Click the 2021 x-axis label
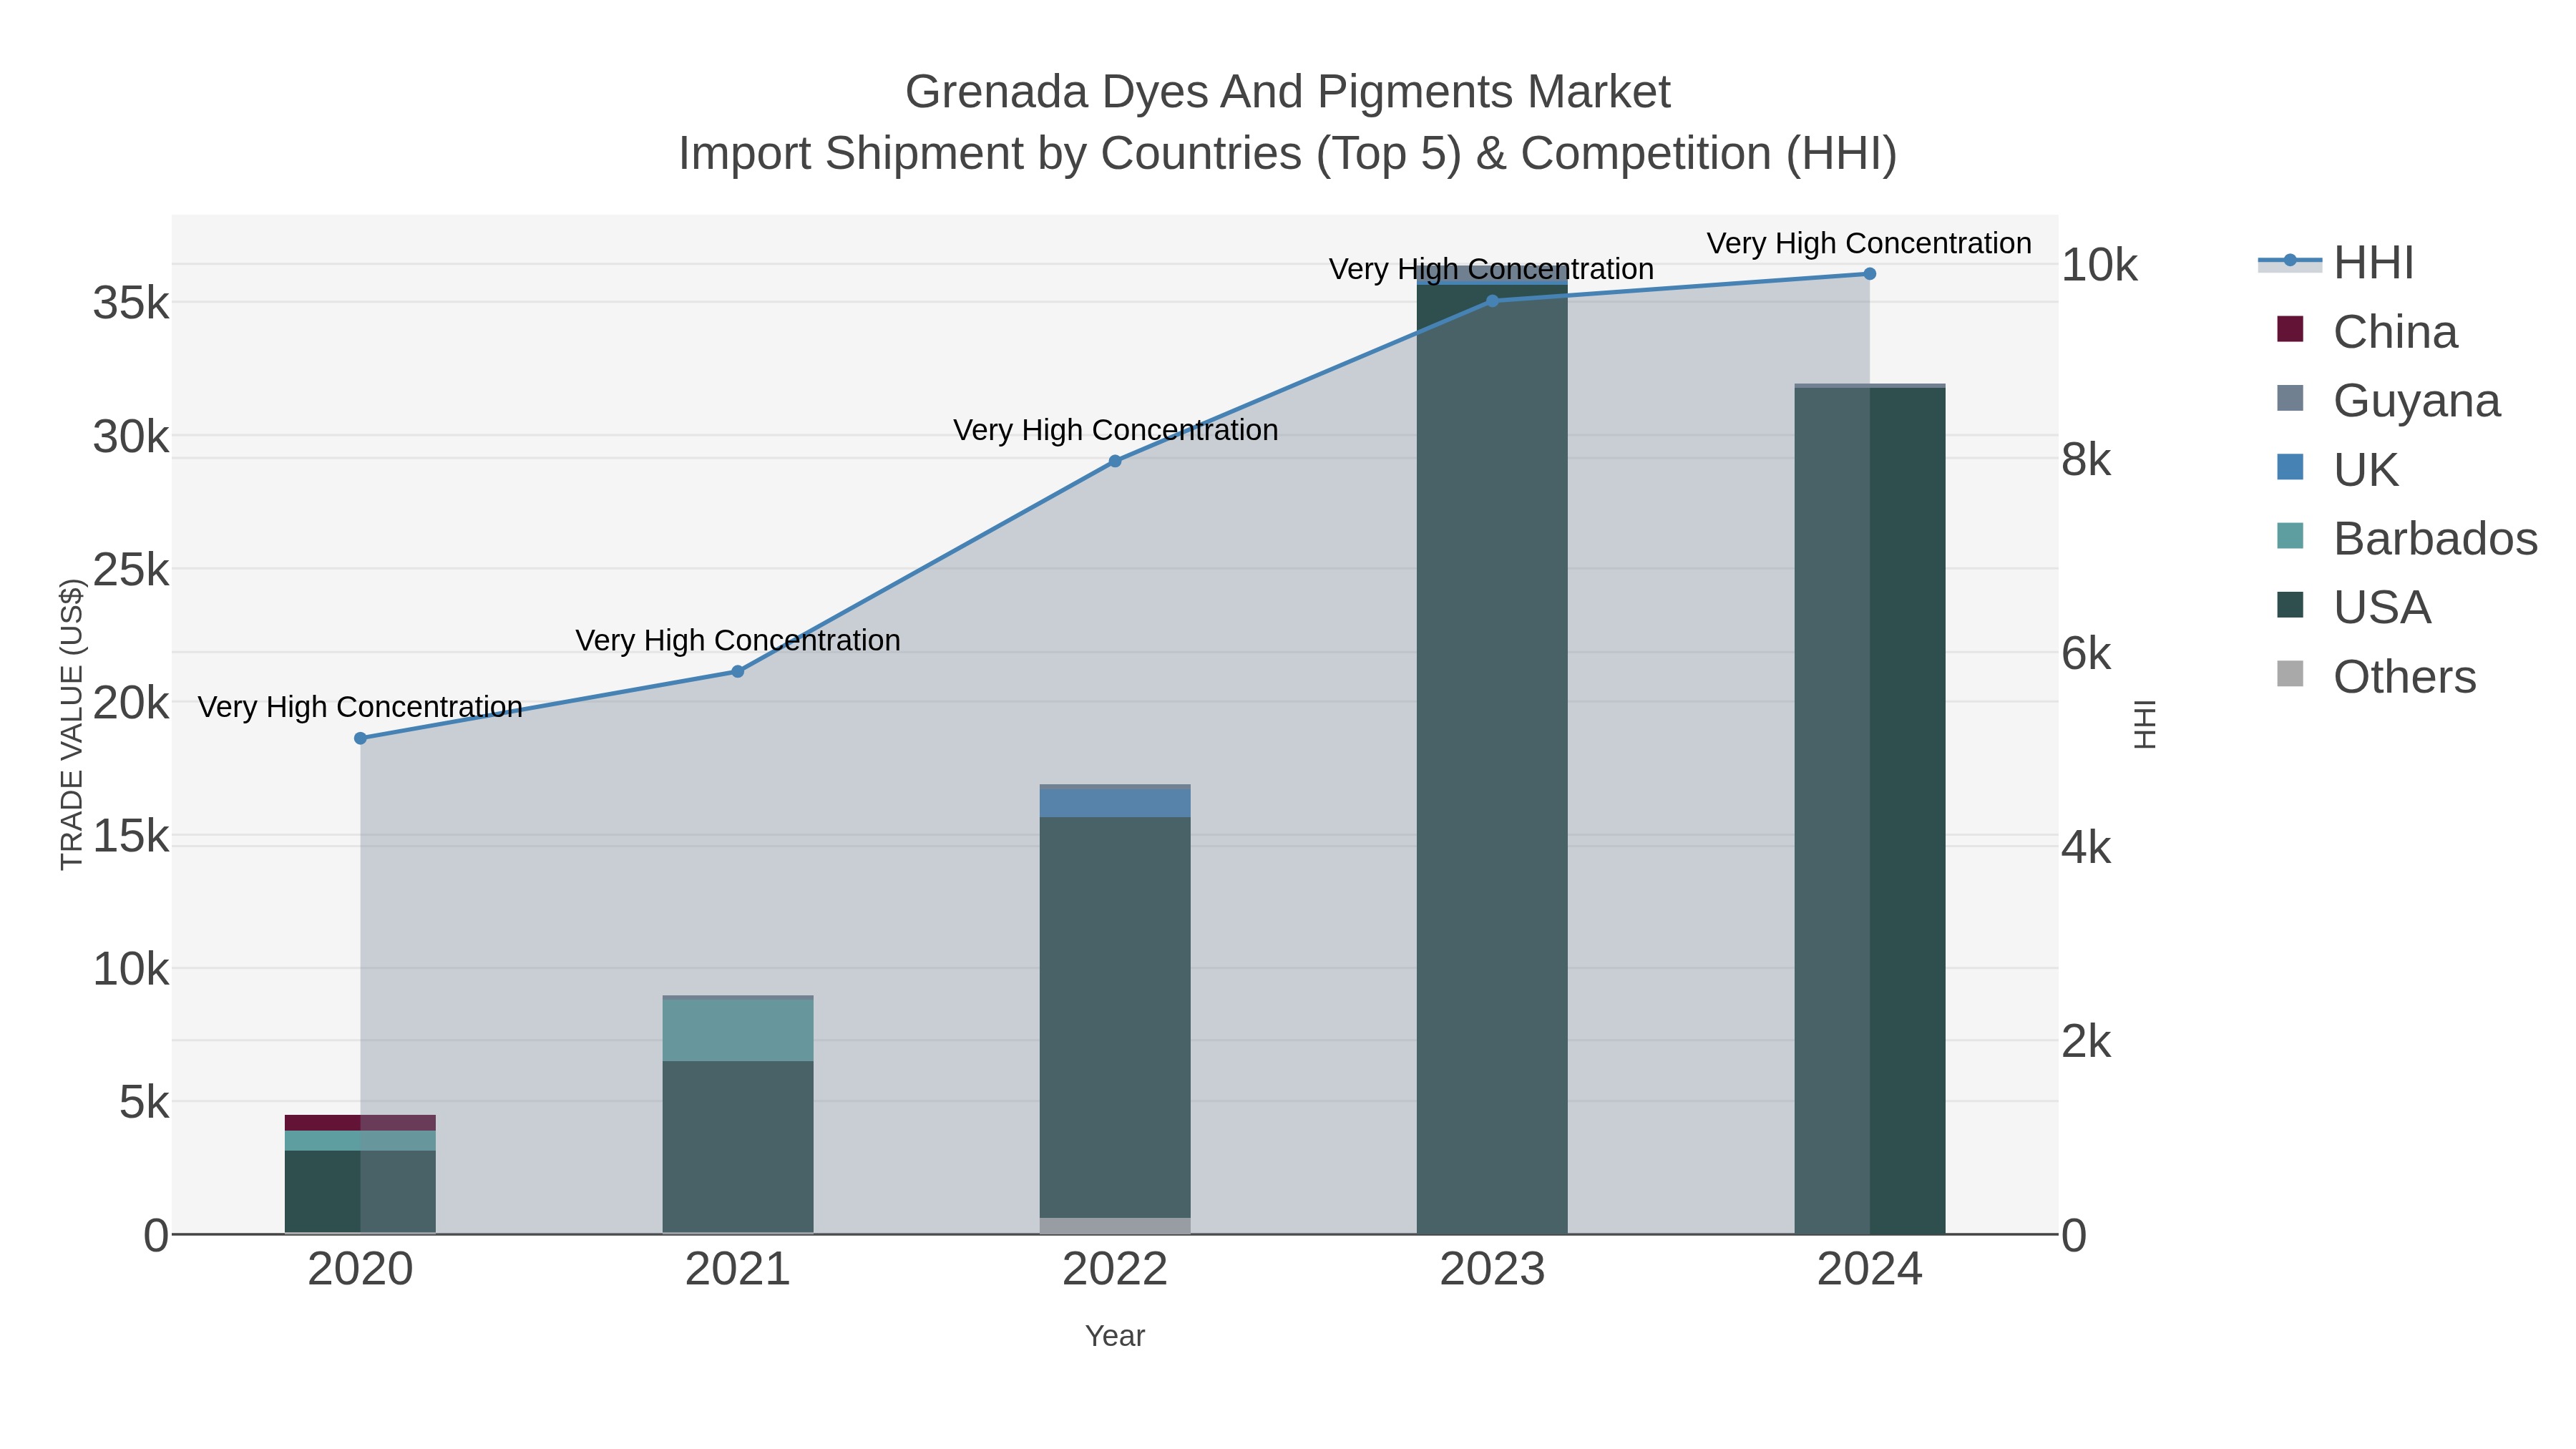Image resolution: width=2576 pixels, height=1449 pixels. [738, 1270]
